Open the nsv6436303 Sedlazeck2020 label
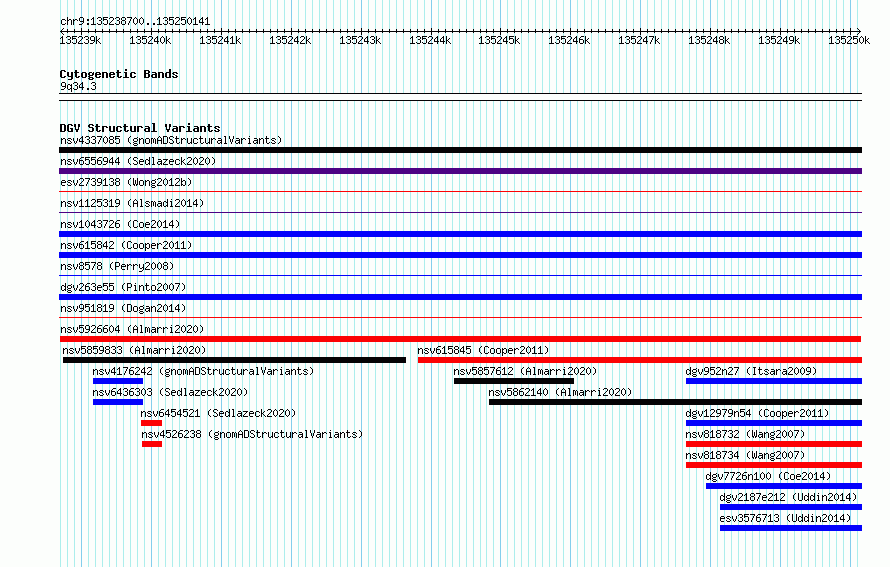The width and height of the screenshot is (890, 567). point(170,392)
